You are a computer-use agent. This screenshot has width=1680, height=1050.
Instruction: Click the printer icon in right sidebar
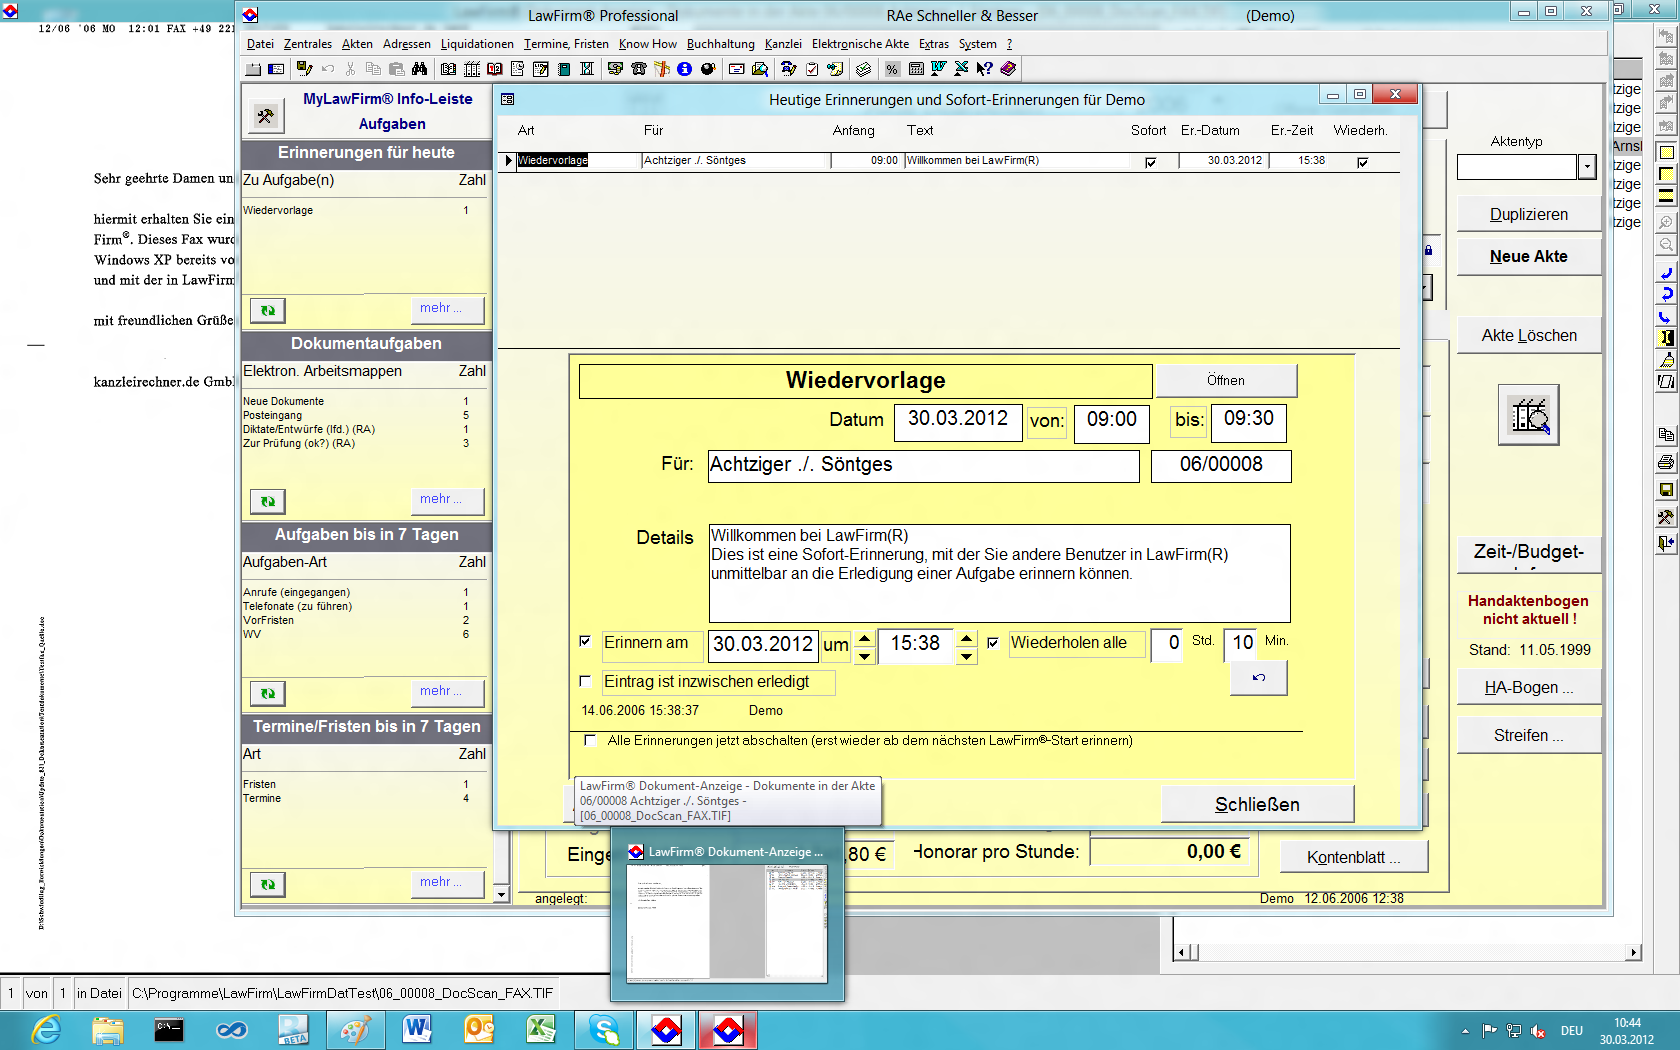(1666, 462)
